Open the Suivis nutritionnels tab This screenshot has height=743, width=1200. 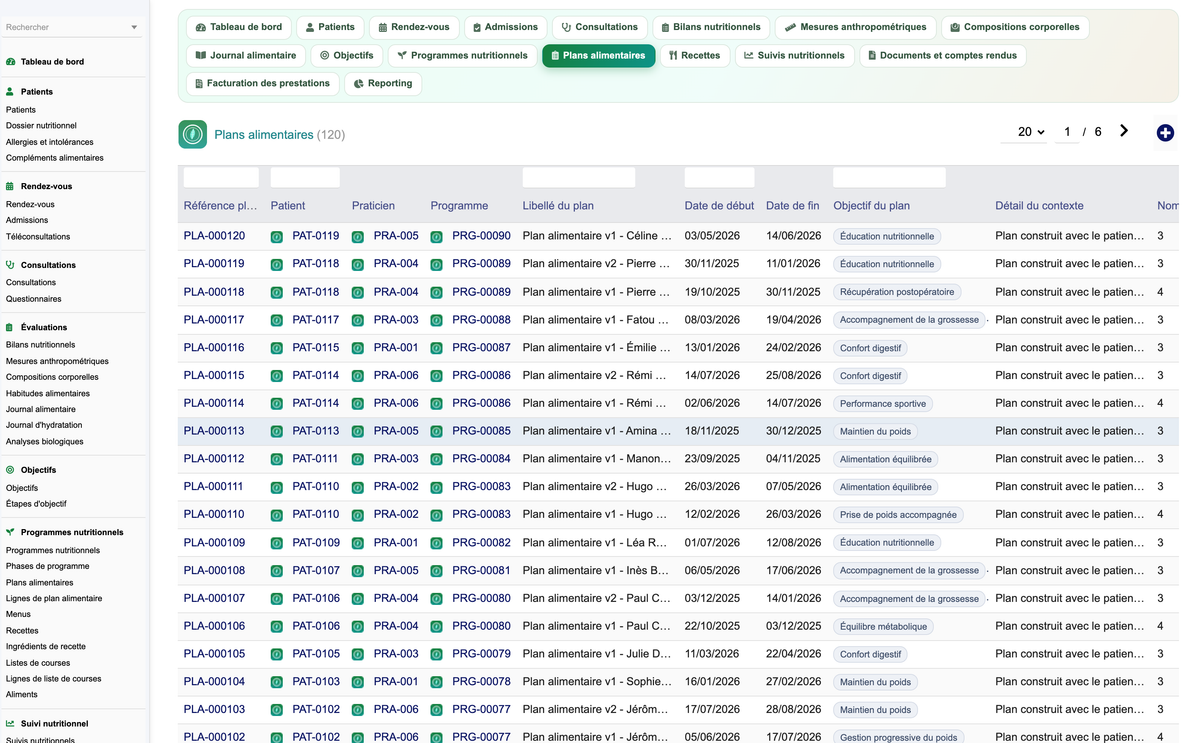[794, 55]
